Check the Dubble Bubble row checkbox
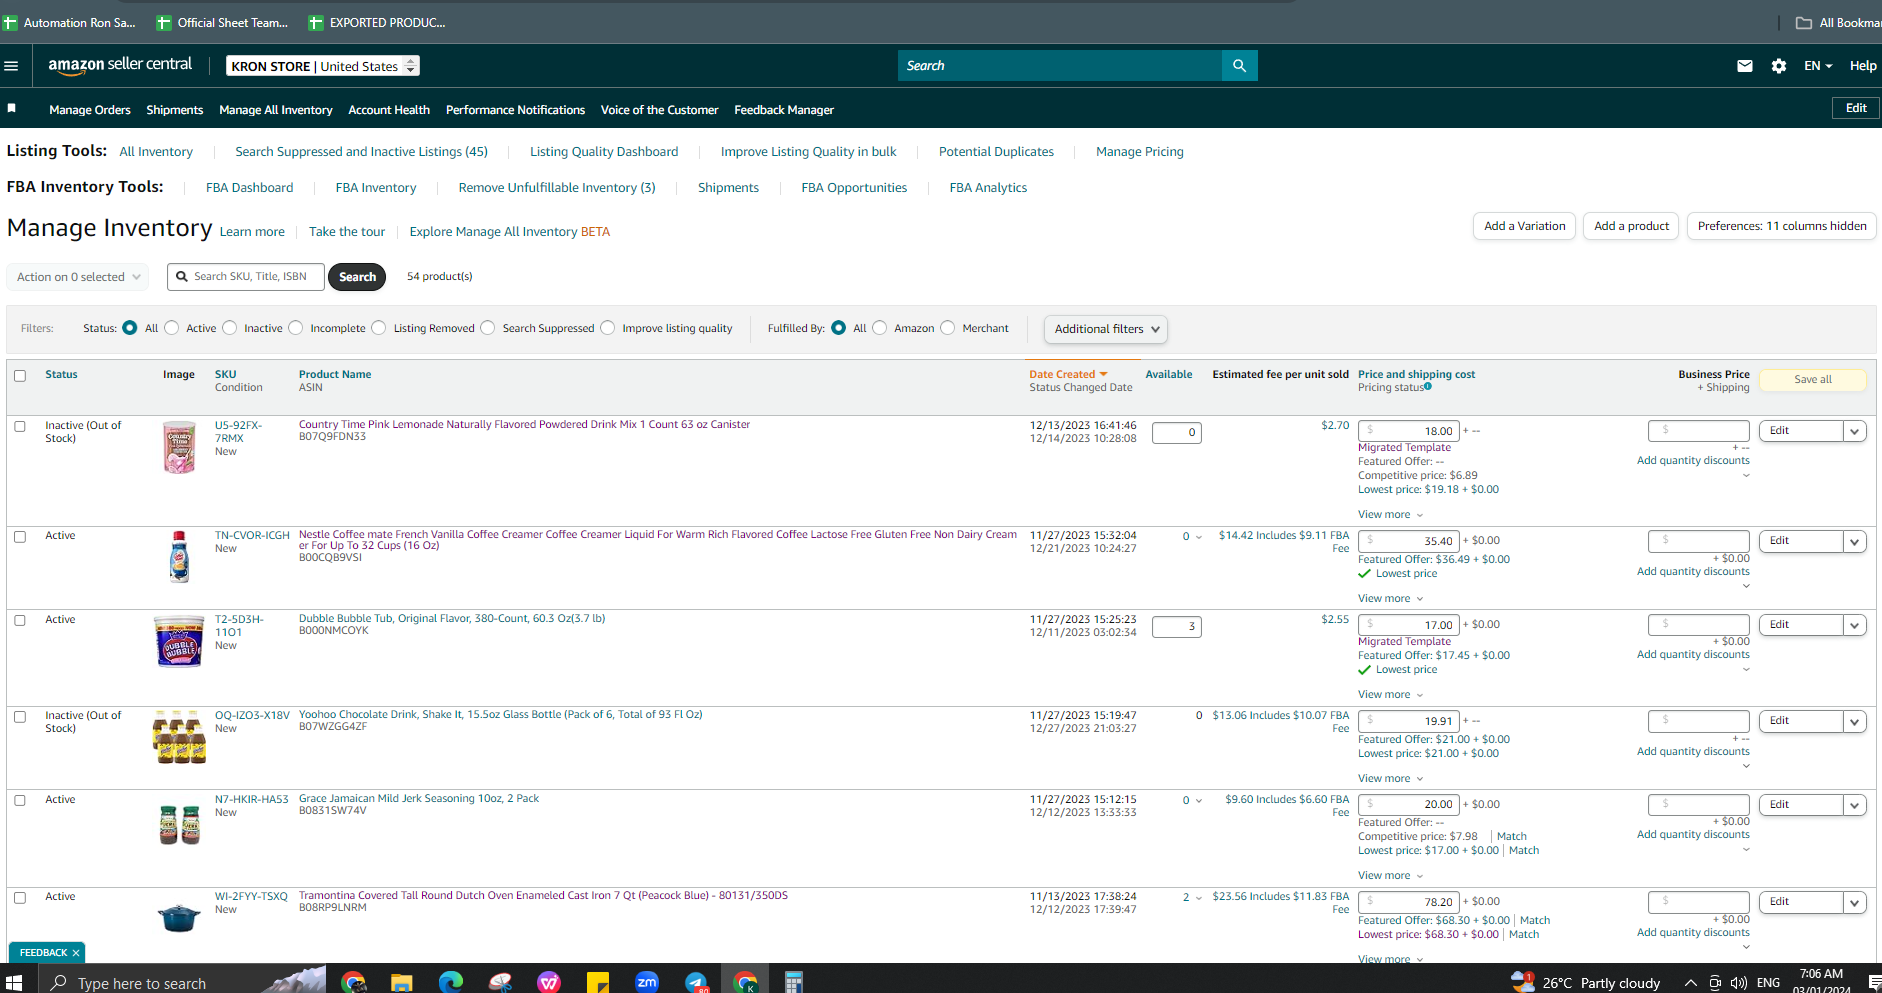Image resolution: width=1882 pixels, height=993 pixels. (20, 621)
